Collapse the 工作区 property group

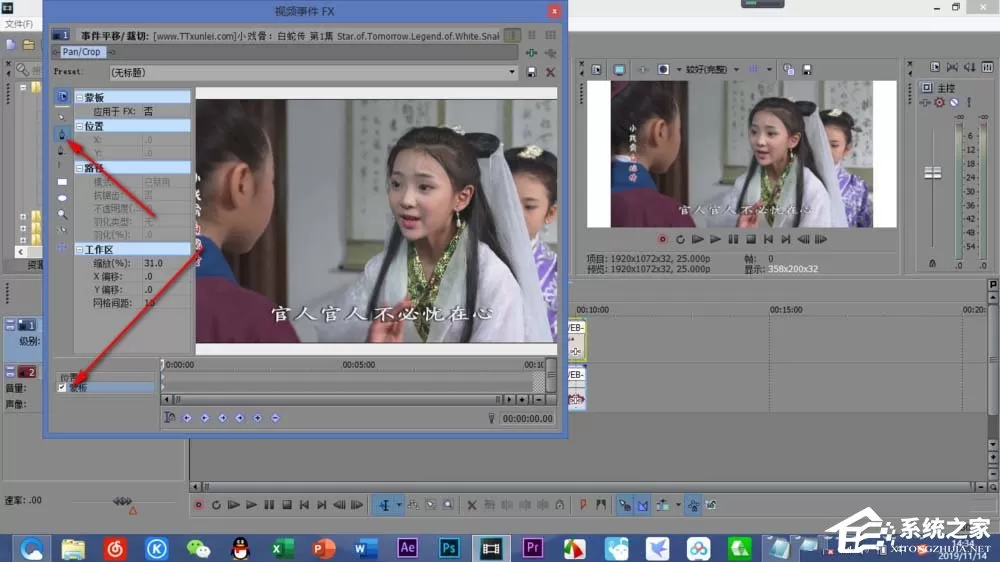(x=80, y=249)
